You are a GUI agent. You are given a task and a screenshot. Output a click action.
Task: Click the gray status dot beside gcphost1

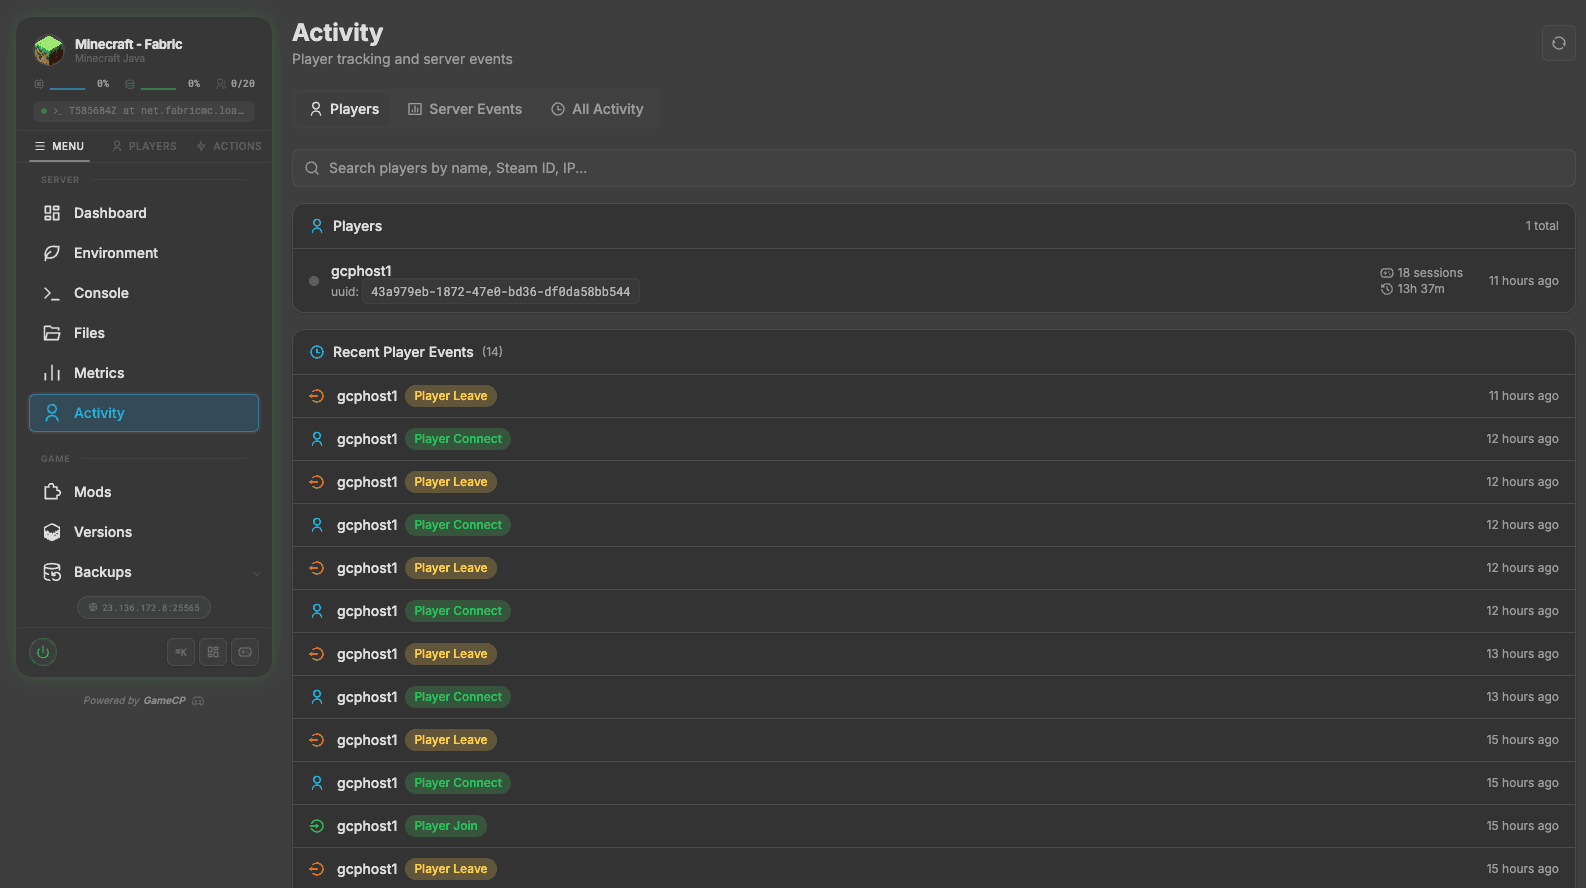click(x=314, y=281)
